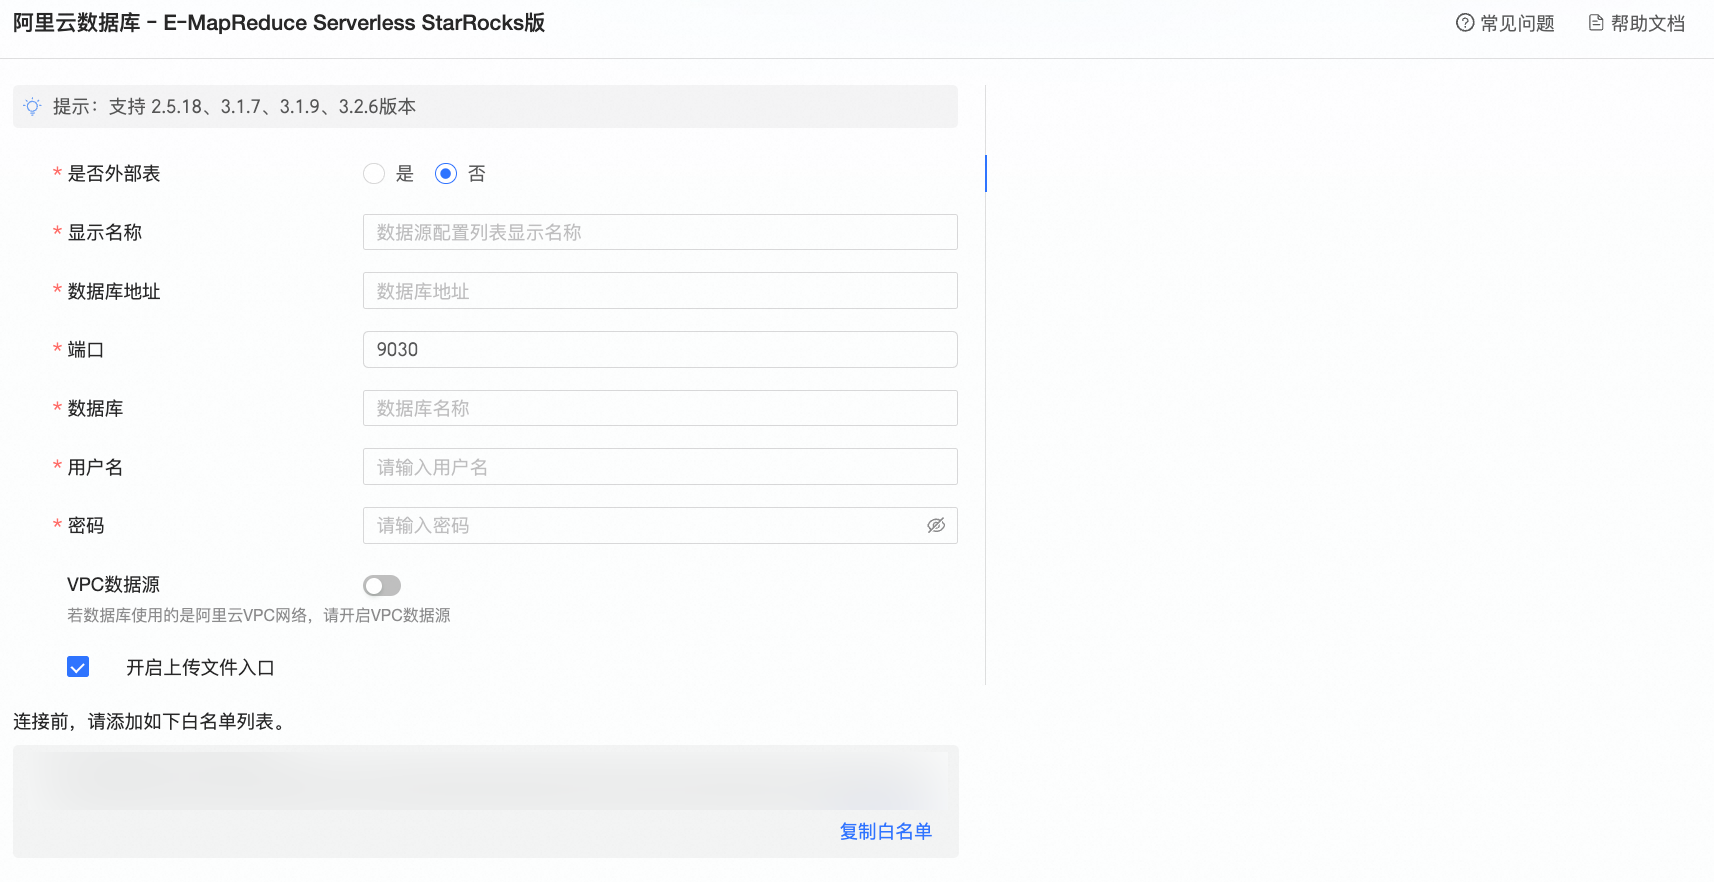The image size is (1714, 882).
Task: Enable the VPC数据源 switch
Action: pyautogui.click(x=382, y=585)
